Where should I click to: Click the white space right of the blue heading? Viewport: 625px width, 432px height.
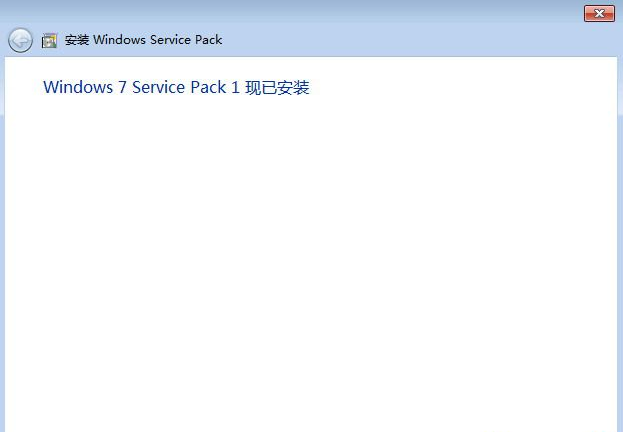(x=450, y=88)
